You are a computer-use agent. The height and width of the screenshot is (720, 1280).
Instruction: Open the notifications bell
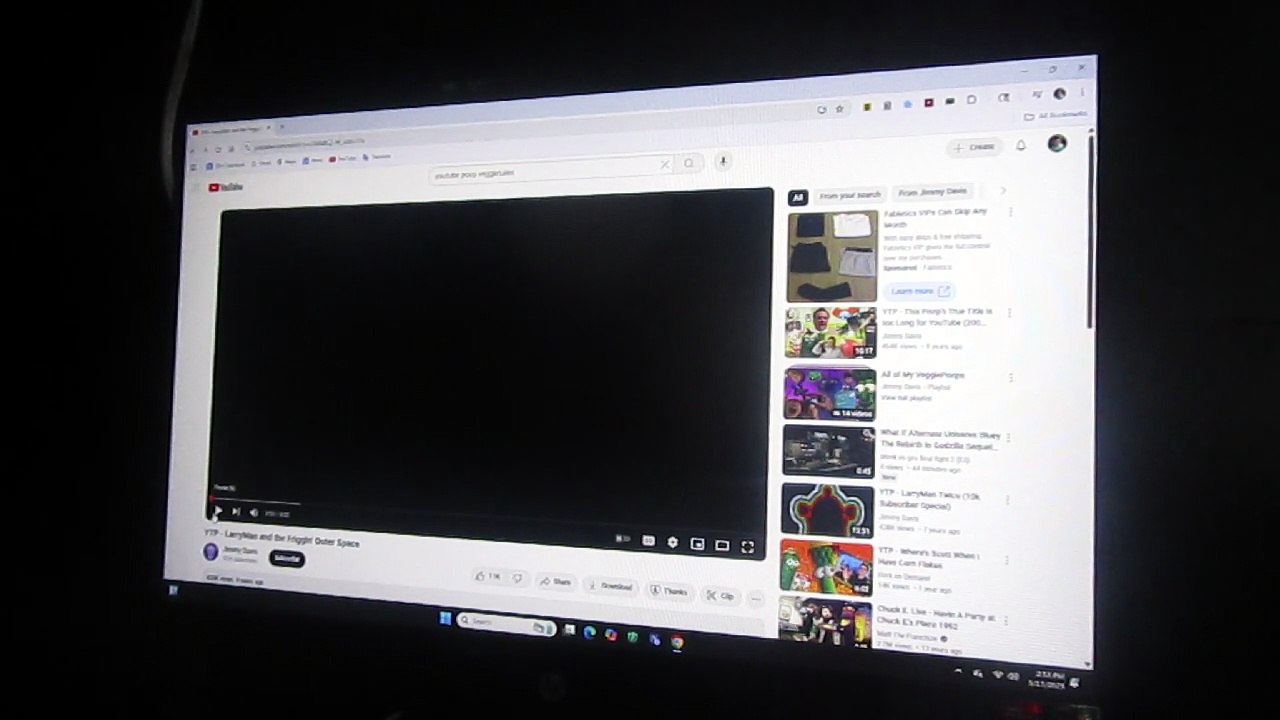(1021, 145)
